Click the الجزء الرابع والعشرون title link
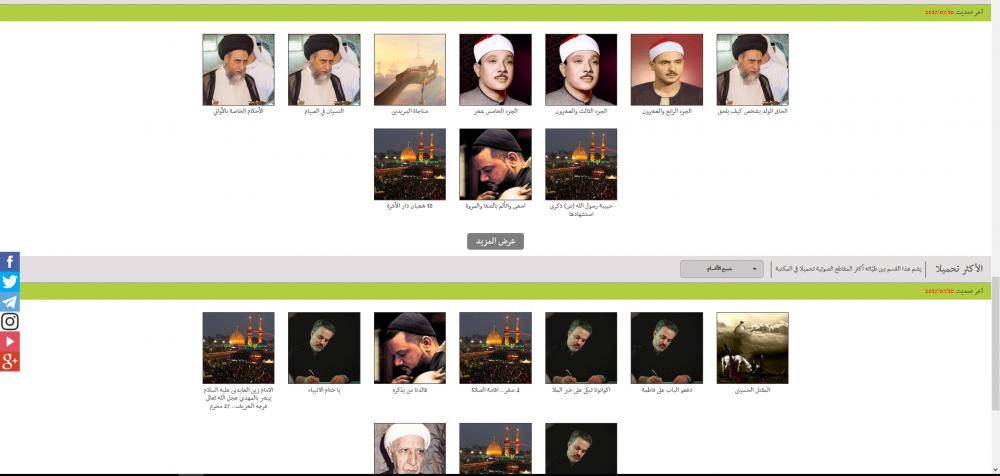The image size is (1000, 476). [667, 111]
